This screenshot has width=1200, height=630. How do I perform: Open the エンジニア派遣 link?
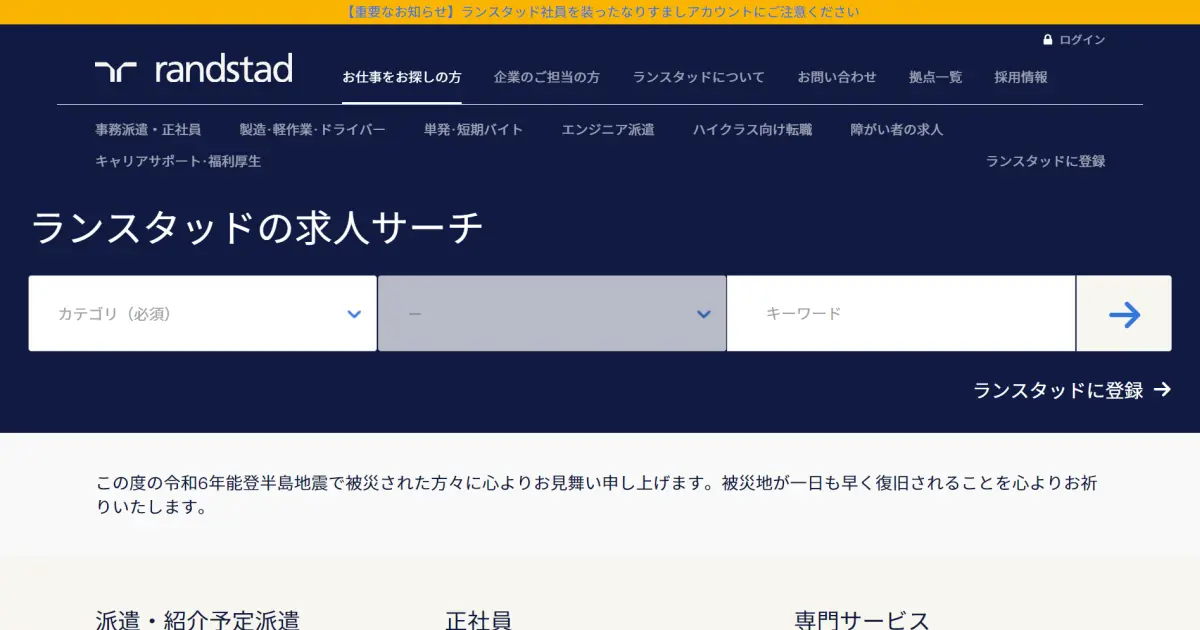[607, 130]
